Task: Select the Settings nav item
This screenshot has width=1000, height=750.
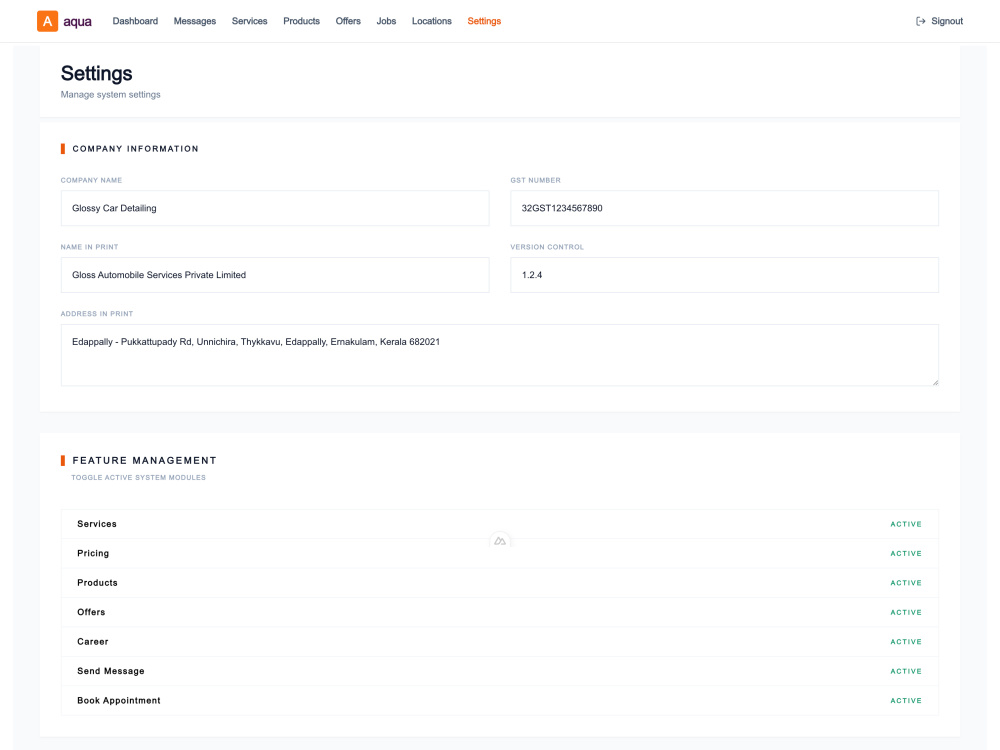Action: point(484,21)
